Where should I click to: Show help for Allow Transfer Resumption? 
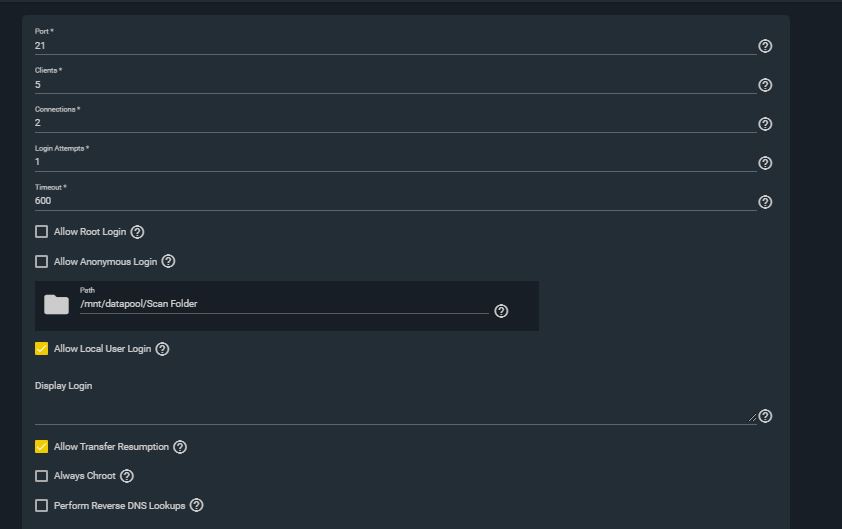point(180,447)
